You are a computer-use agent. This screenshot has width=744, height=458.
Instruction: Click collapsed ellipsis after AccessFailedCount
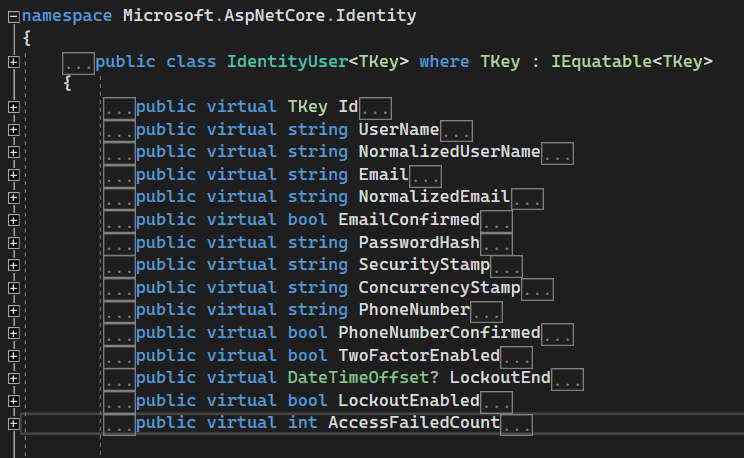(517, 425)
